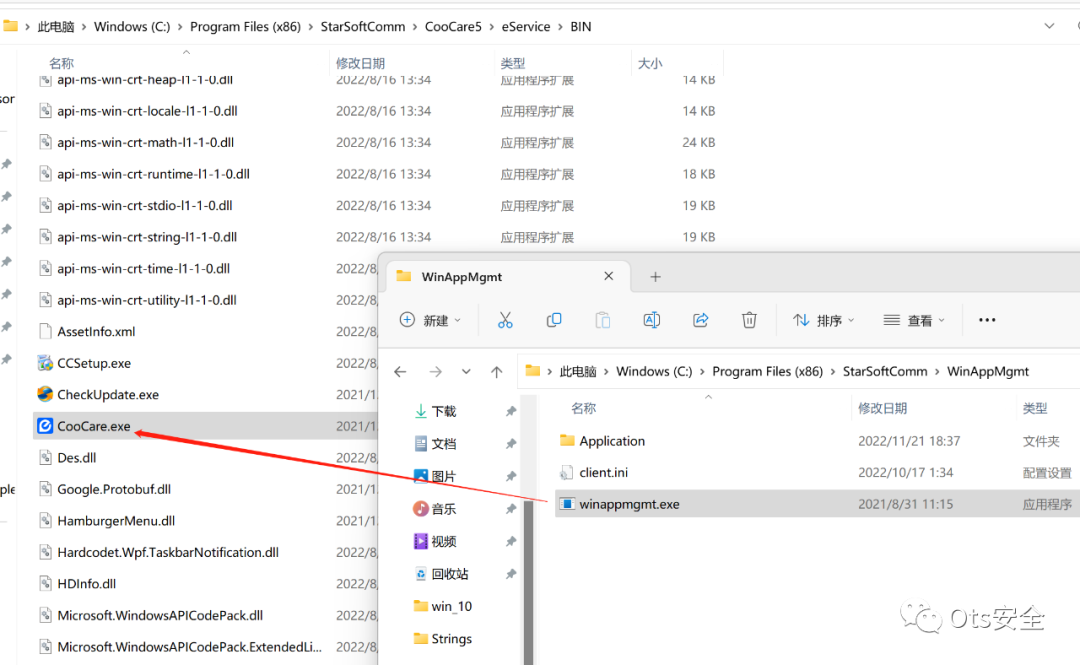Select HDInfo.dll in the BIN window

pos(86,584)
